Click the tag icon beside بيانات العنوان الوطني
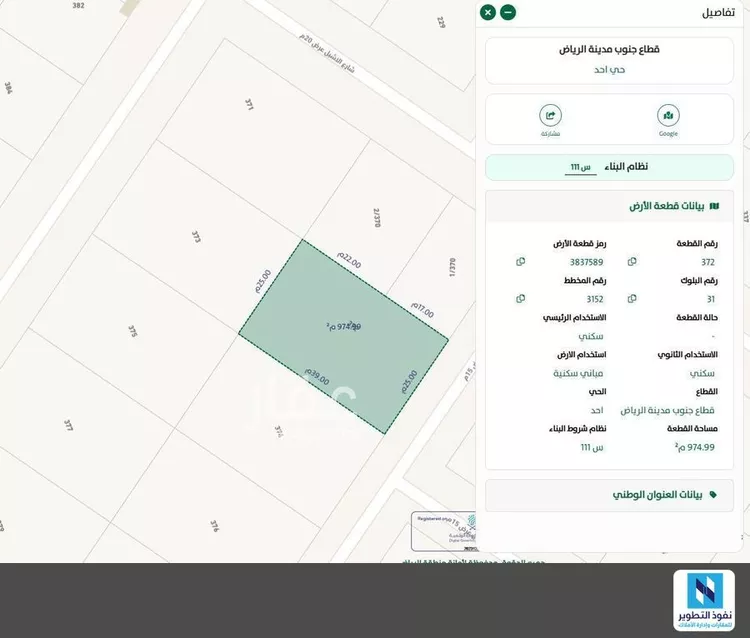The height and width of the screenshot is (638, 750). pos(713,495)
